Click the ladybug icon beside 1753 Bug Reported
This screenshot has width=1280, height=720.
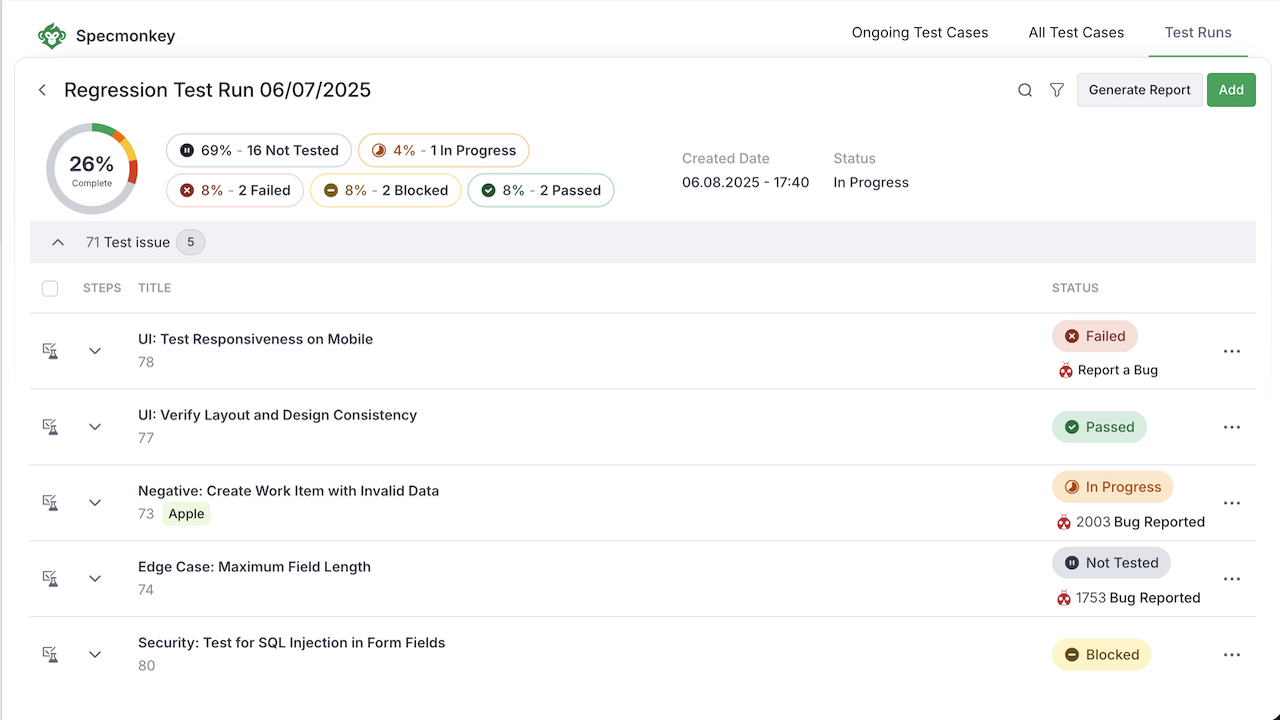pos(1064,598)
